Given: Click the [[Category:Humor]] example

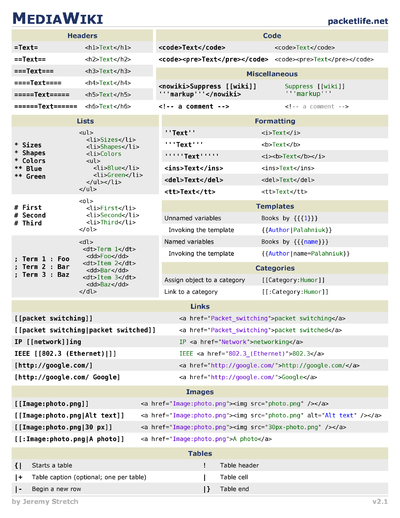Looking at the screenshot, I should tap(293, 280).
